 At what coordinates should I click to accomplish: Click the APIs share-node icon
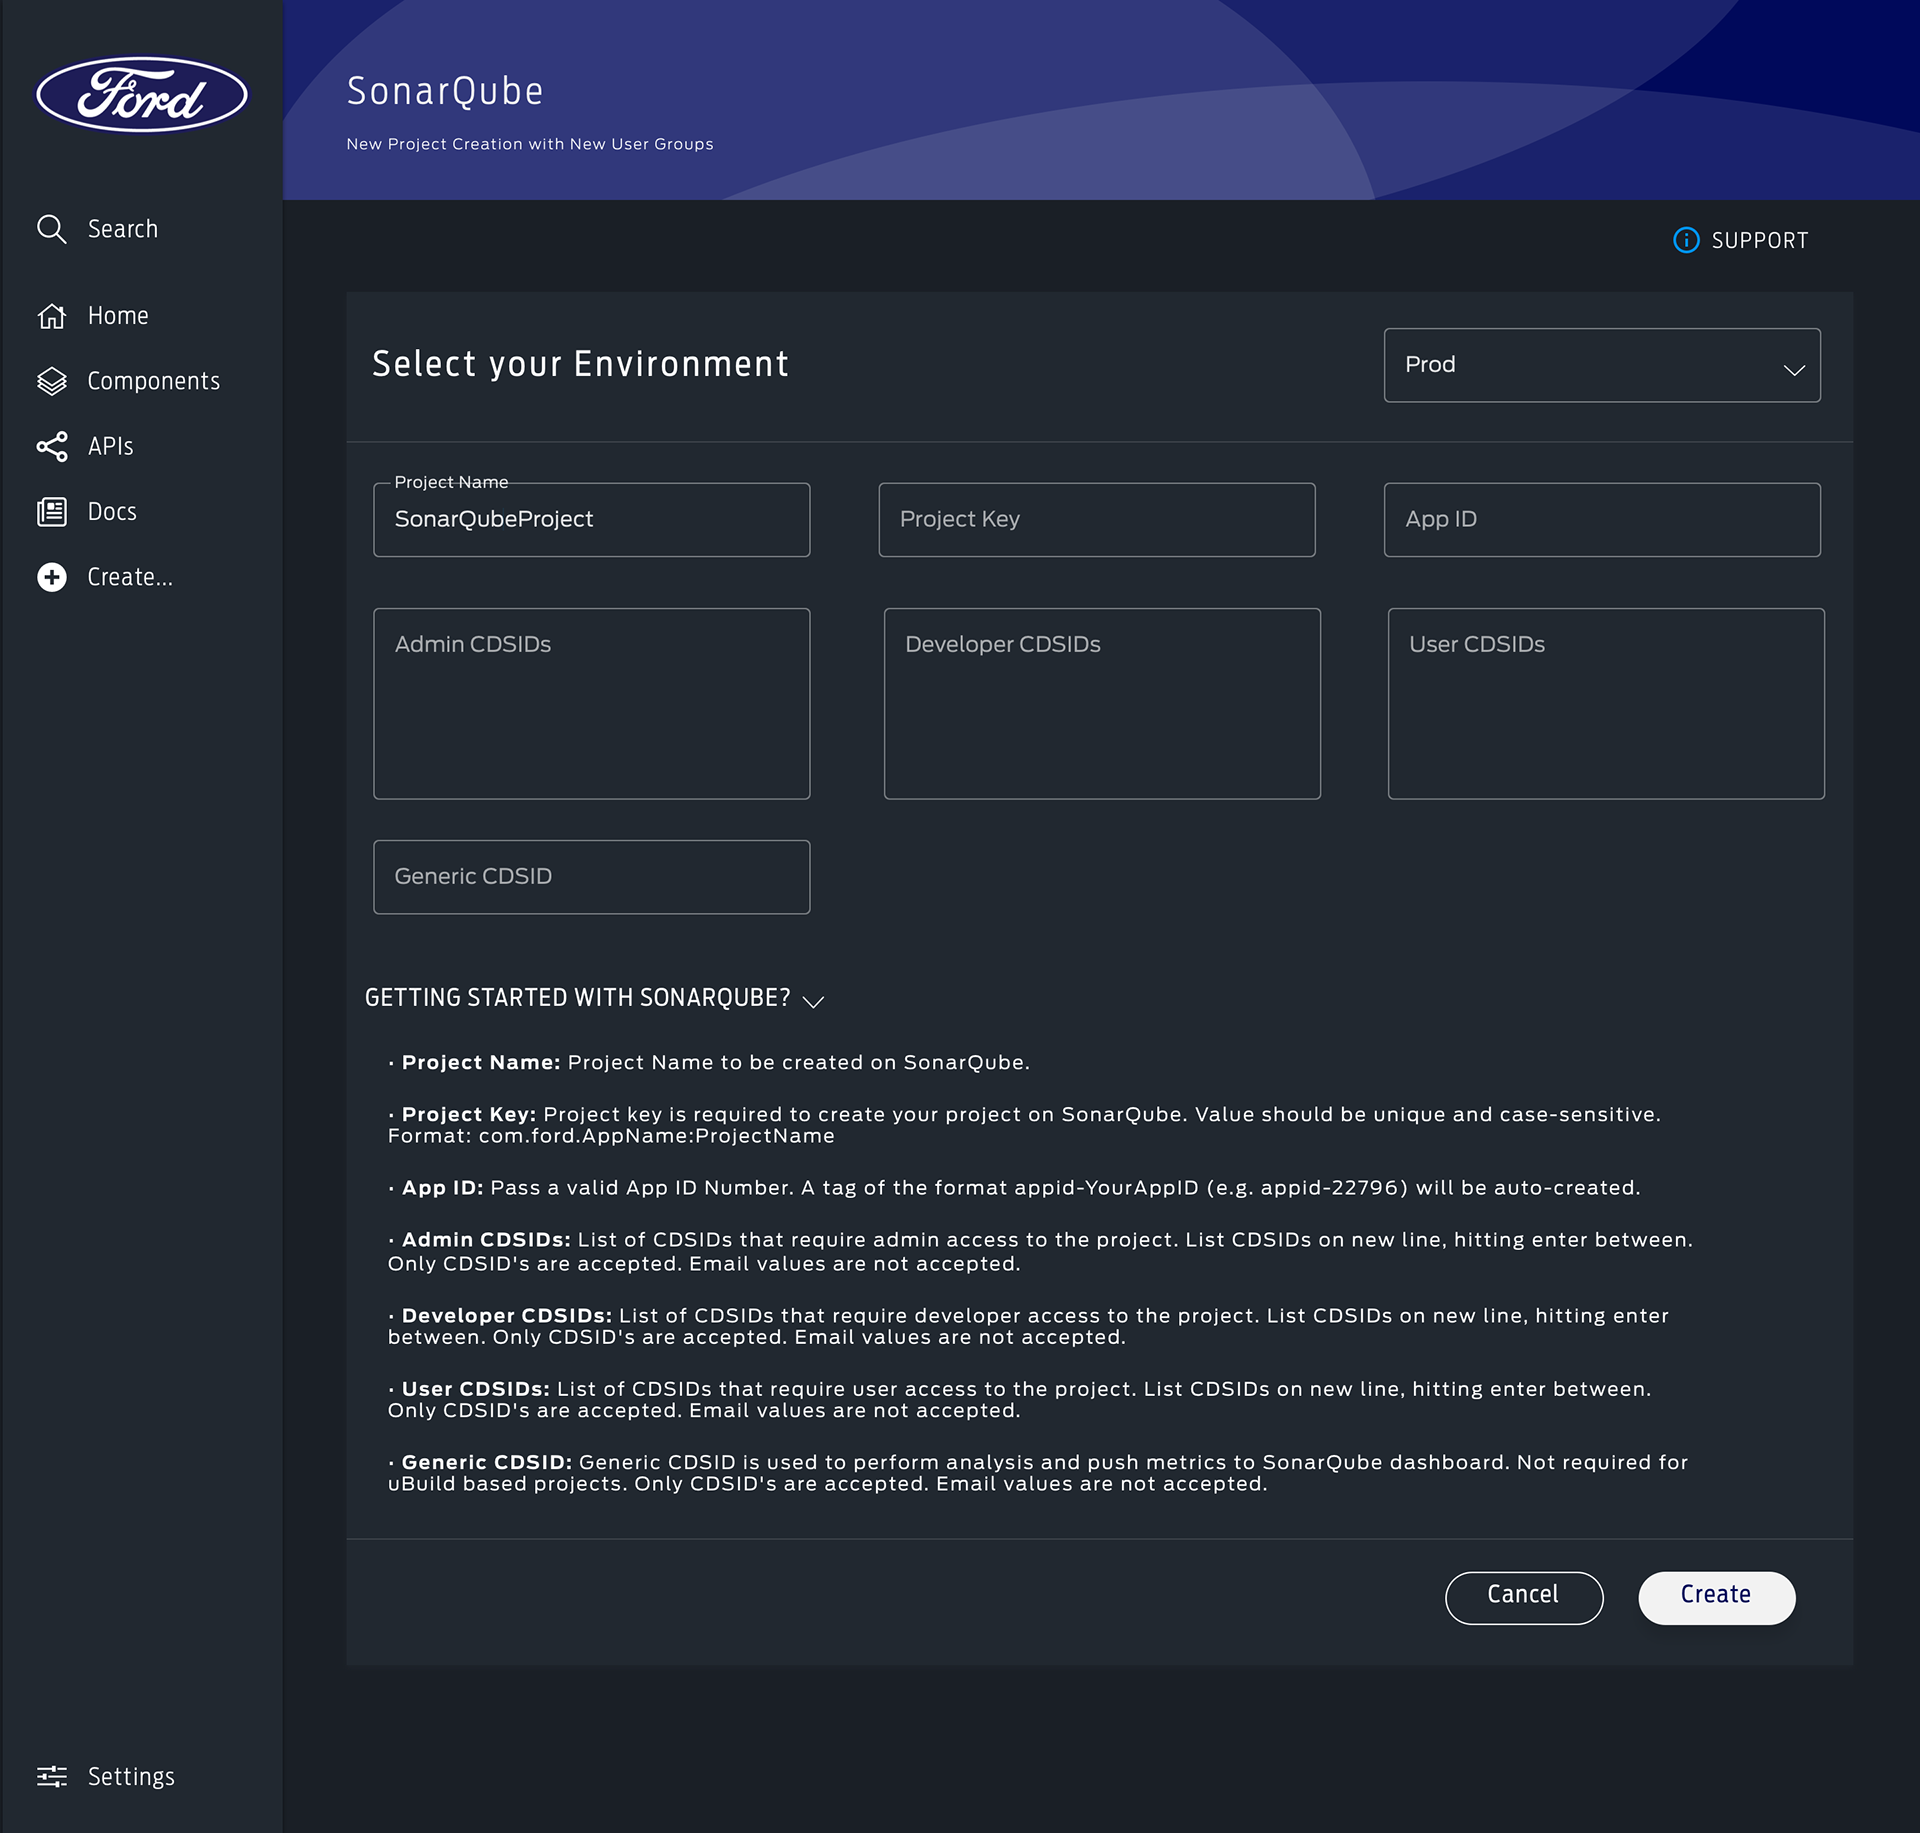pyautogui.click(x=52, y=447)
